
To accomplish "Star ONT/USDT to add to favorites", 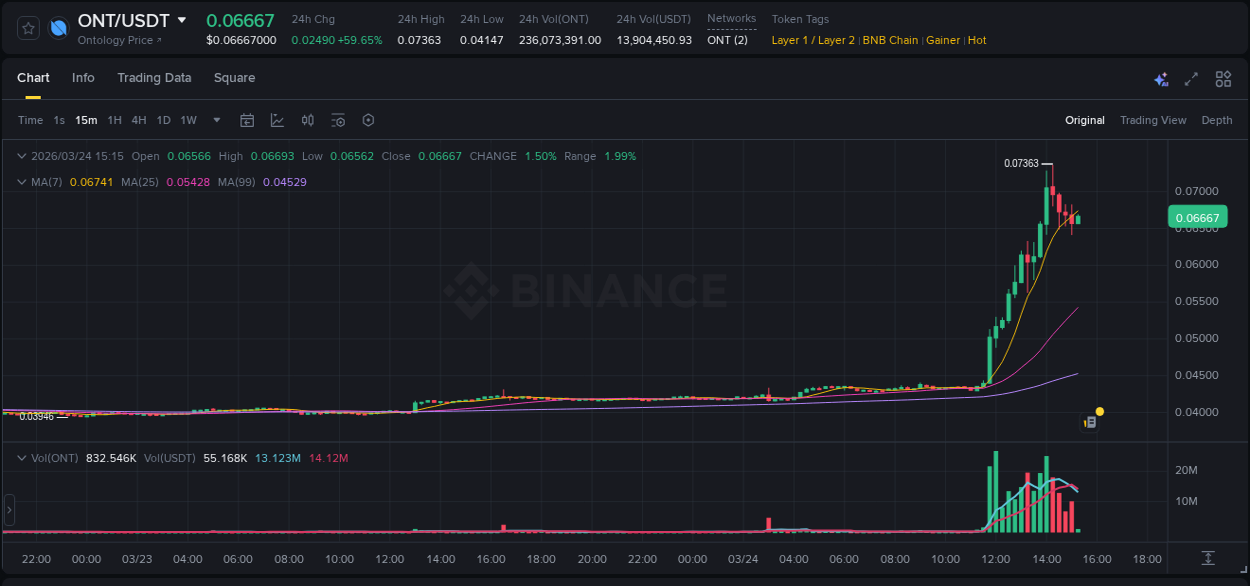I will [x=27, y=28].
